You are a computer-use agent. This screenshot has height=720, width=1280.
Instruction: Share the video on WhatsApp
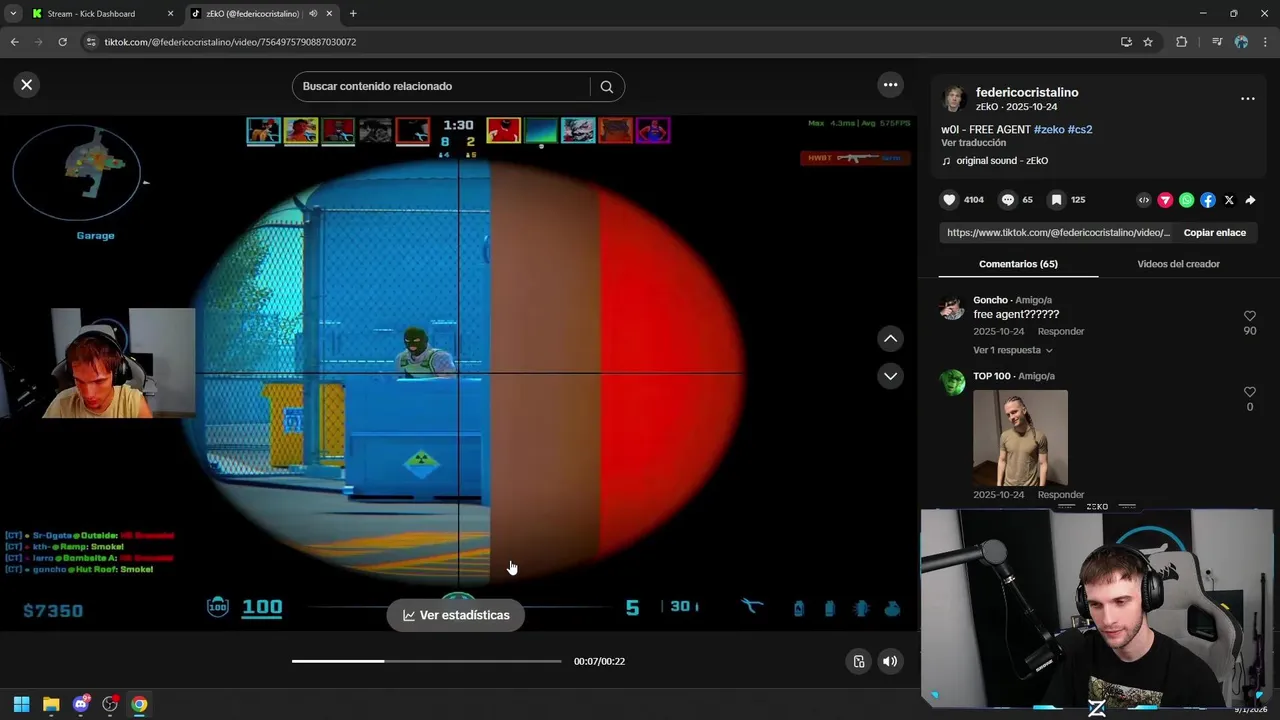click(x=1186, y=200)
